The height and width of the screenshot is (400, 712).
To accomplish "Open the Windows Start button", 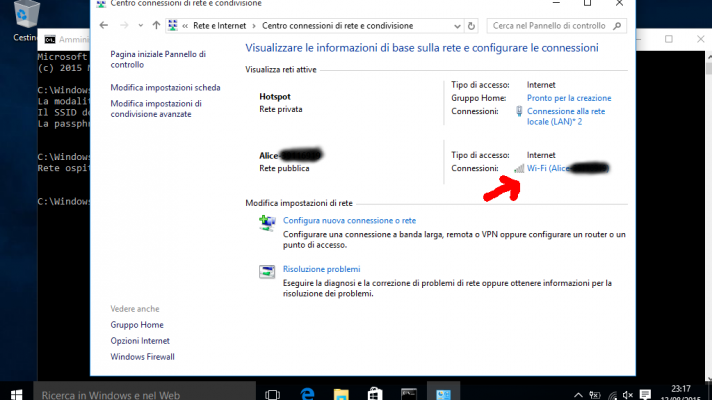I will (16, 394).
